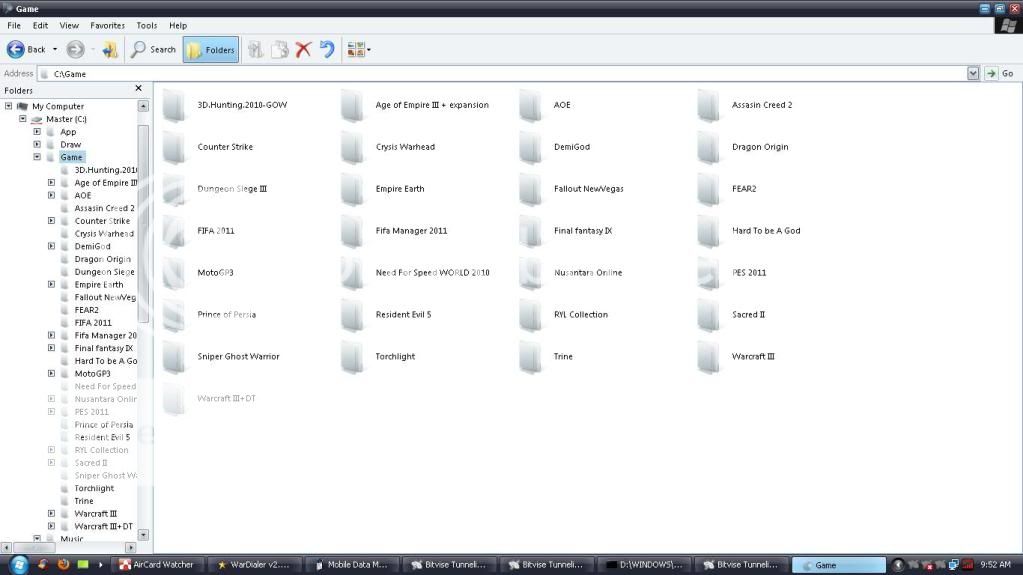Image resolution: width=1023 pixels, height=575 pixels.
Task: Toggle the Folders pane button off
Action: pos(211,50)
